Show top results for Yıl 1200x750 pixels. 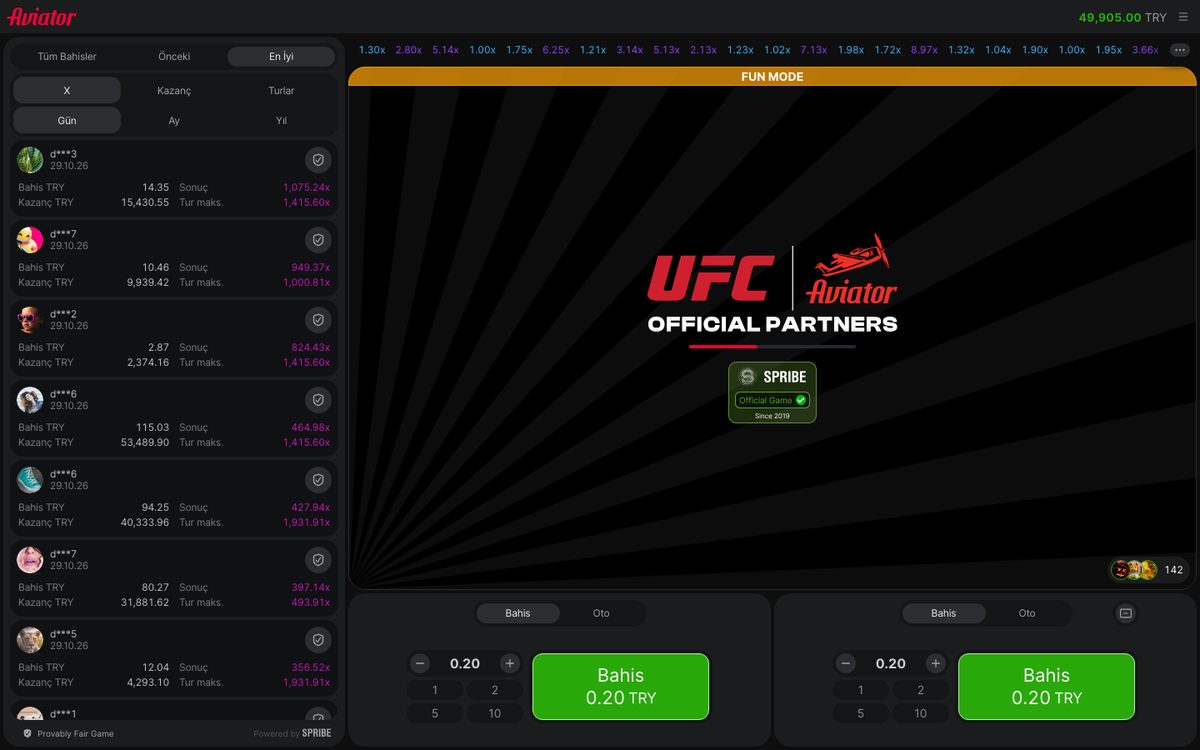(281, 120)
